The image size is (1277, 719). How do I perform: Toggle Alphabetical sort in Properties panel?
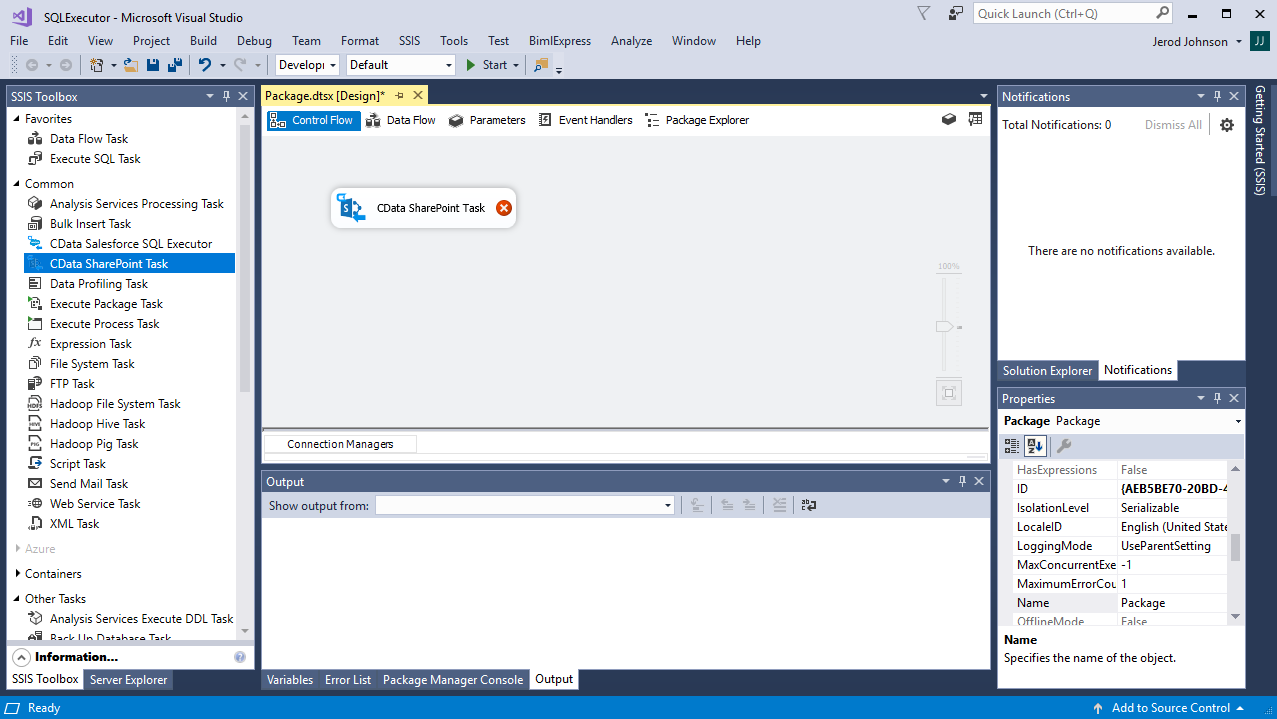[1035, 446]
